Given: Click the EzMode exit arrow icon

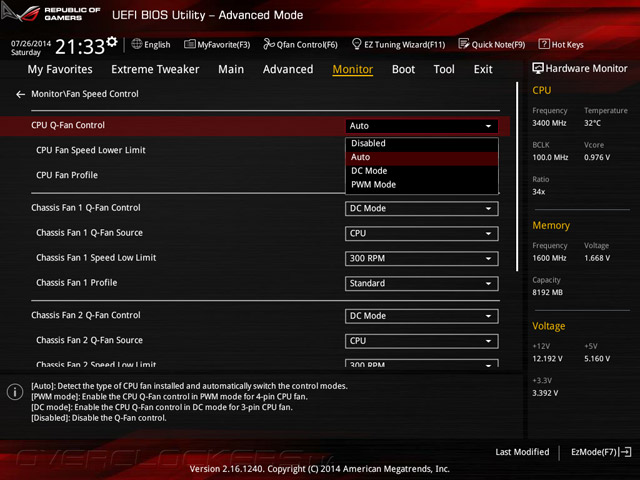Looking at the screenshot, I should (x=626, y=452).
